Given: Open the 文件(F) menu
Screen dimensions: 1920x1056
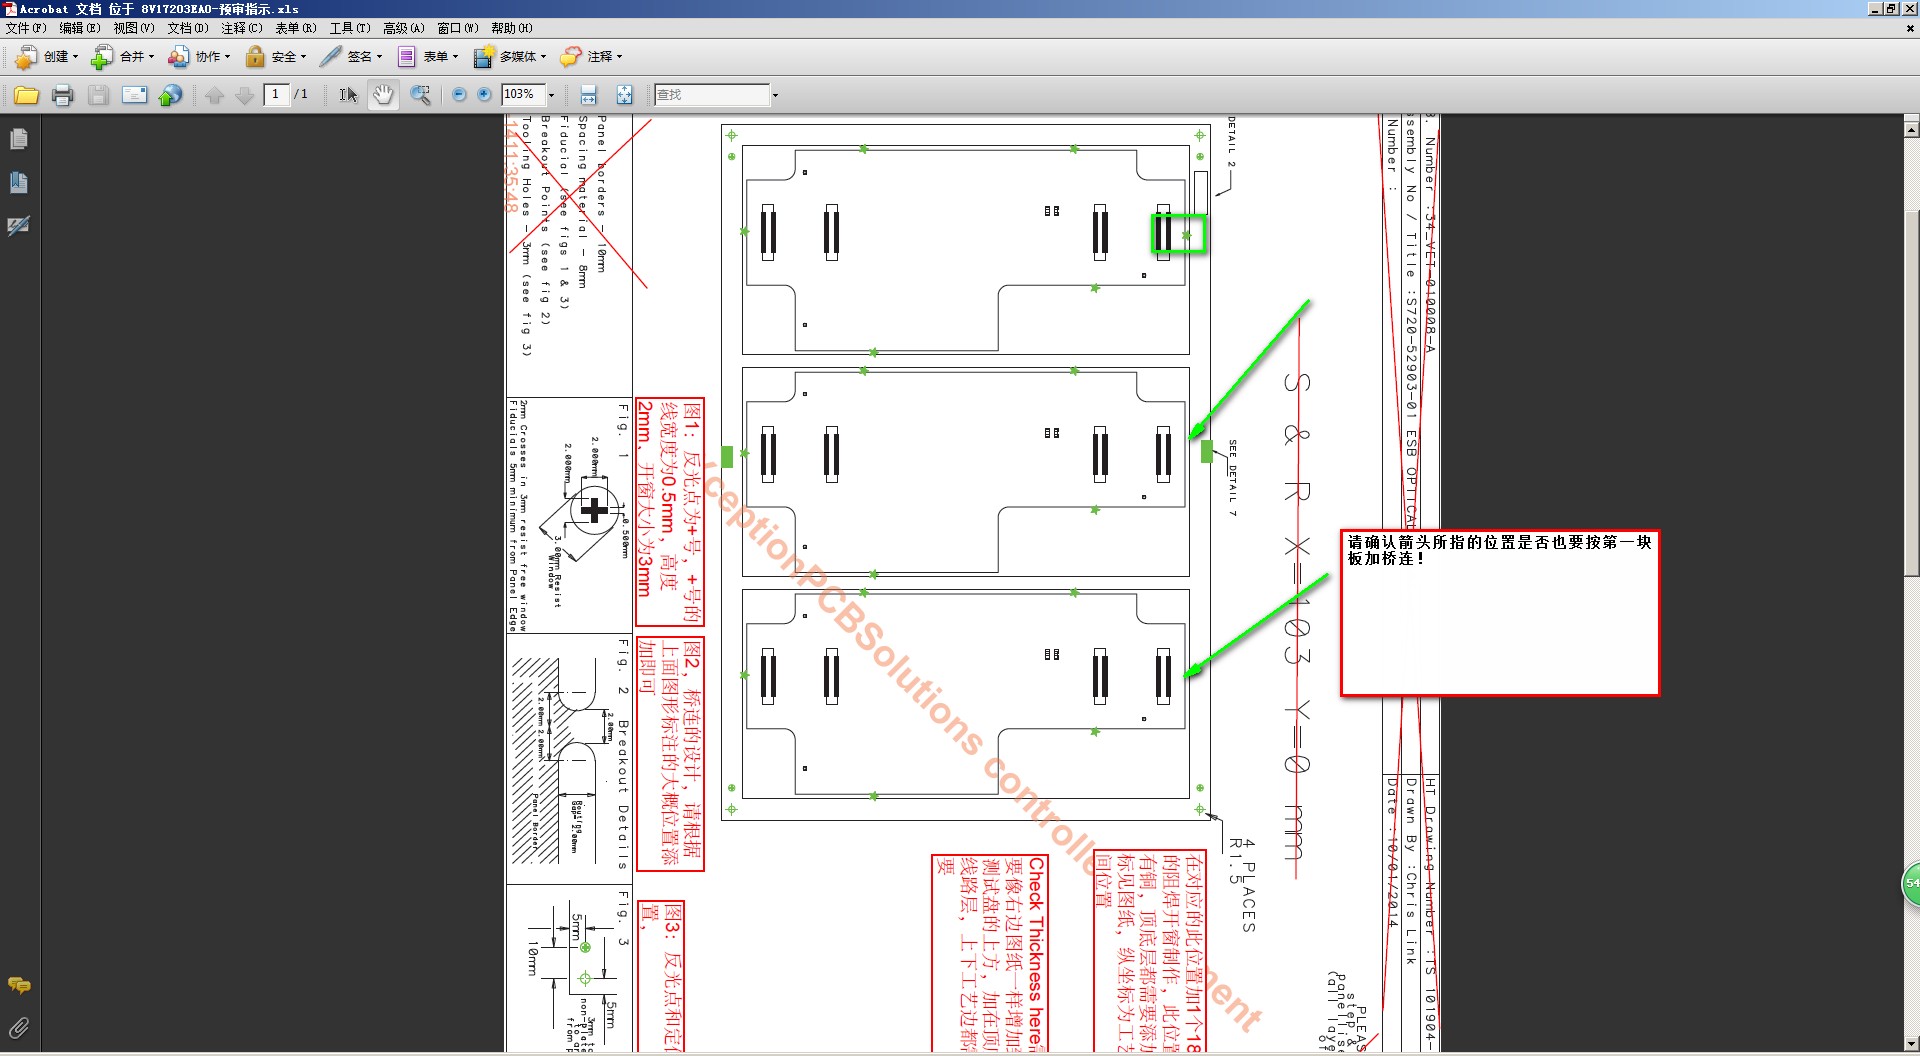Looking at the screenshot, I should (26, 28).
